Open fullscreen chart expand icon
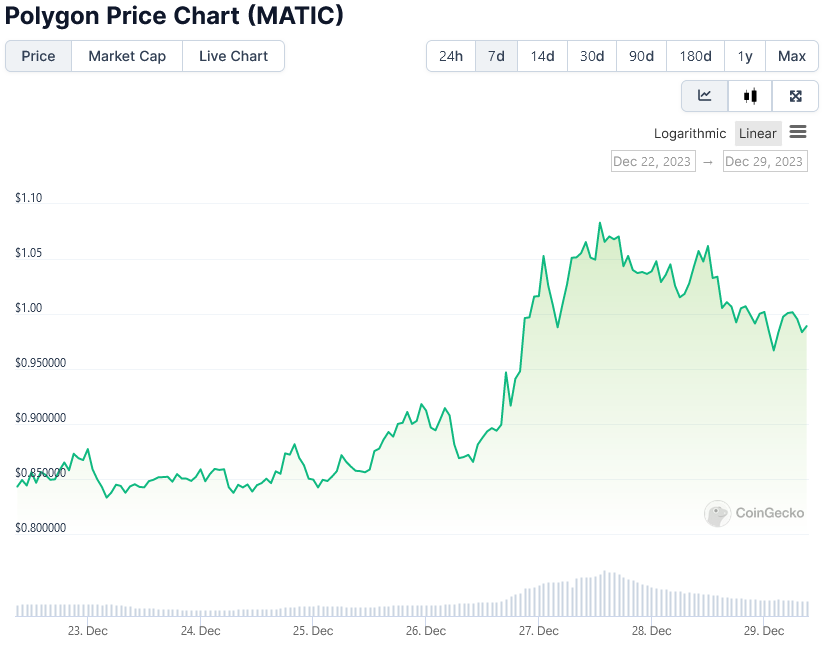Screen dimensions: 828x646 click(795, 96)
